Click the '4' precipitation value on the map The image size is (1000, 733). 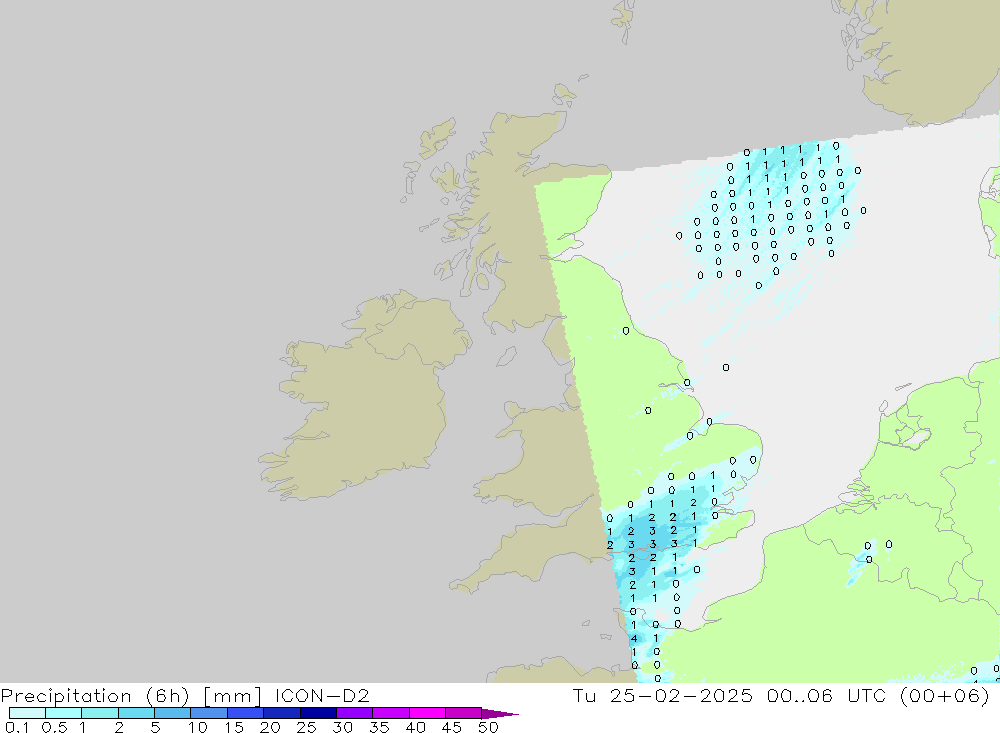click(634, 639)
